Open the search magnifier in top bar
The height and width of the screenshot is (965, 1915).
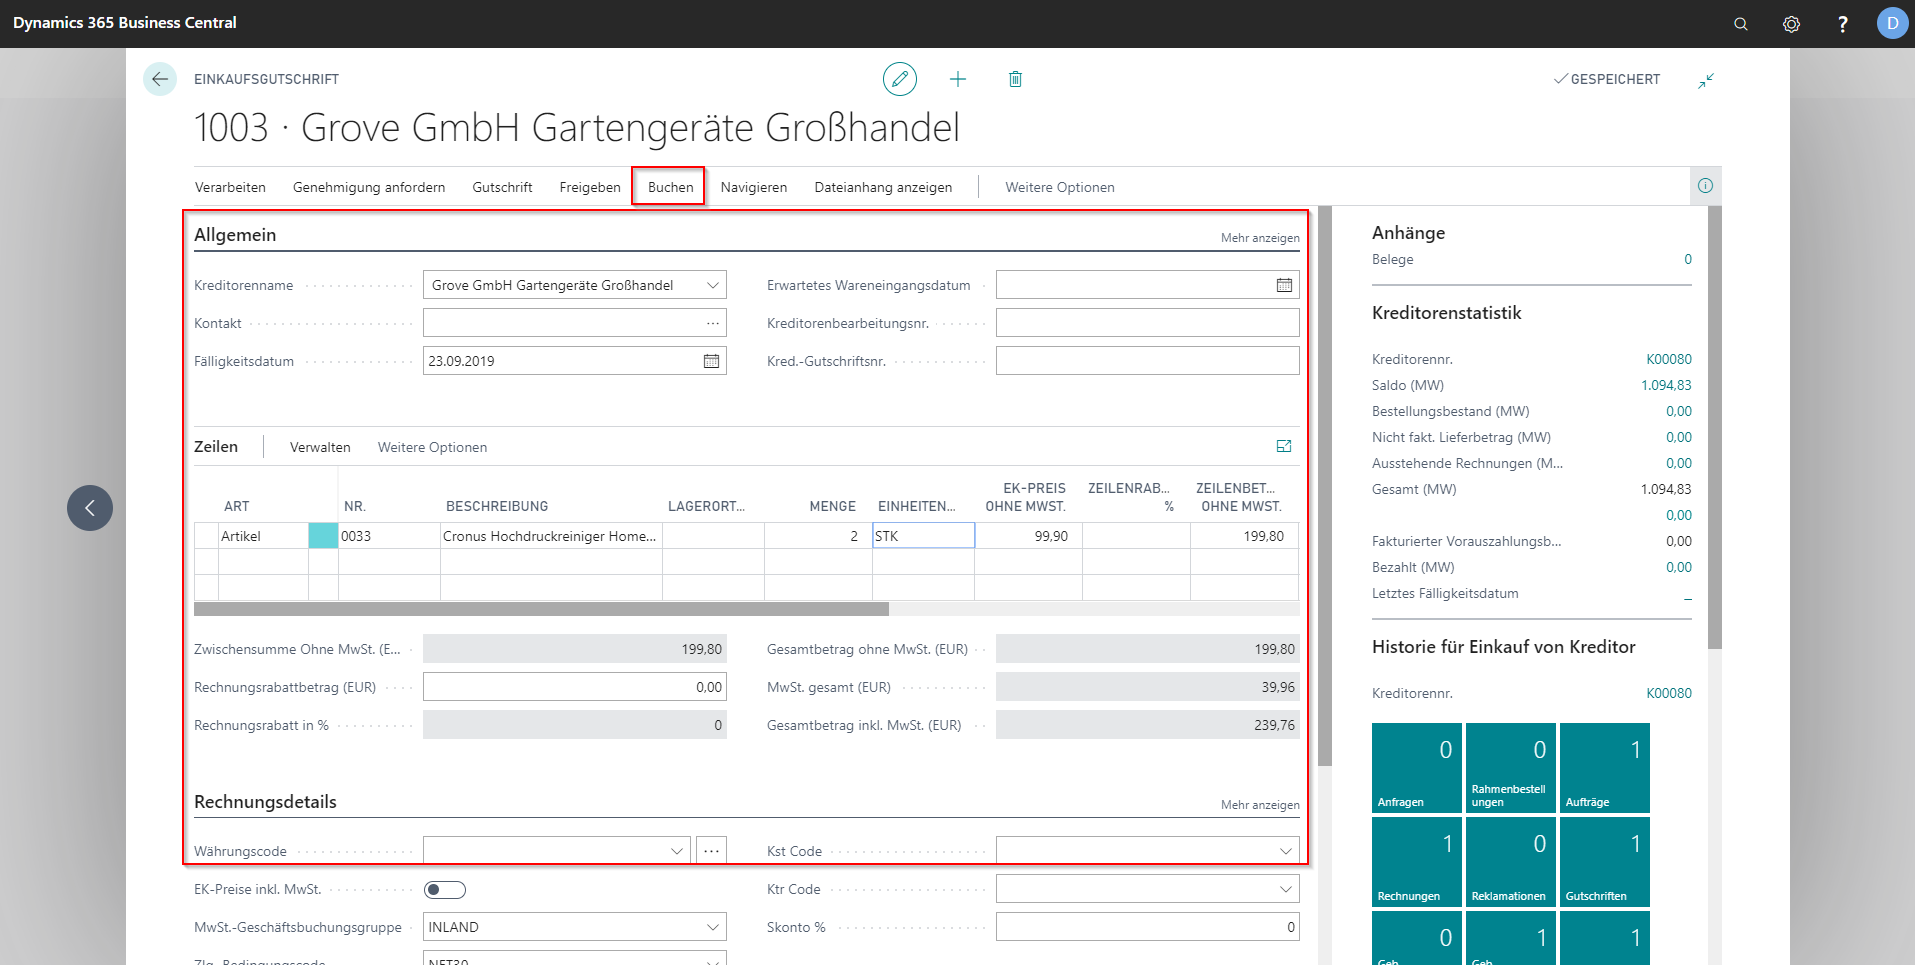[1741, 24]
